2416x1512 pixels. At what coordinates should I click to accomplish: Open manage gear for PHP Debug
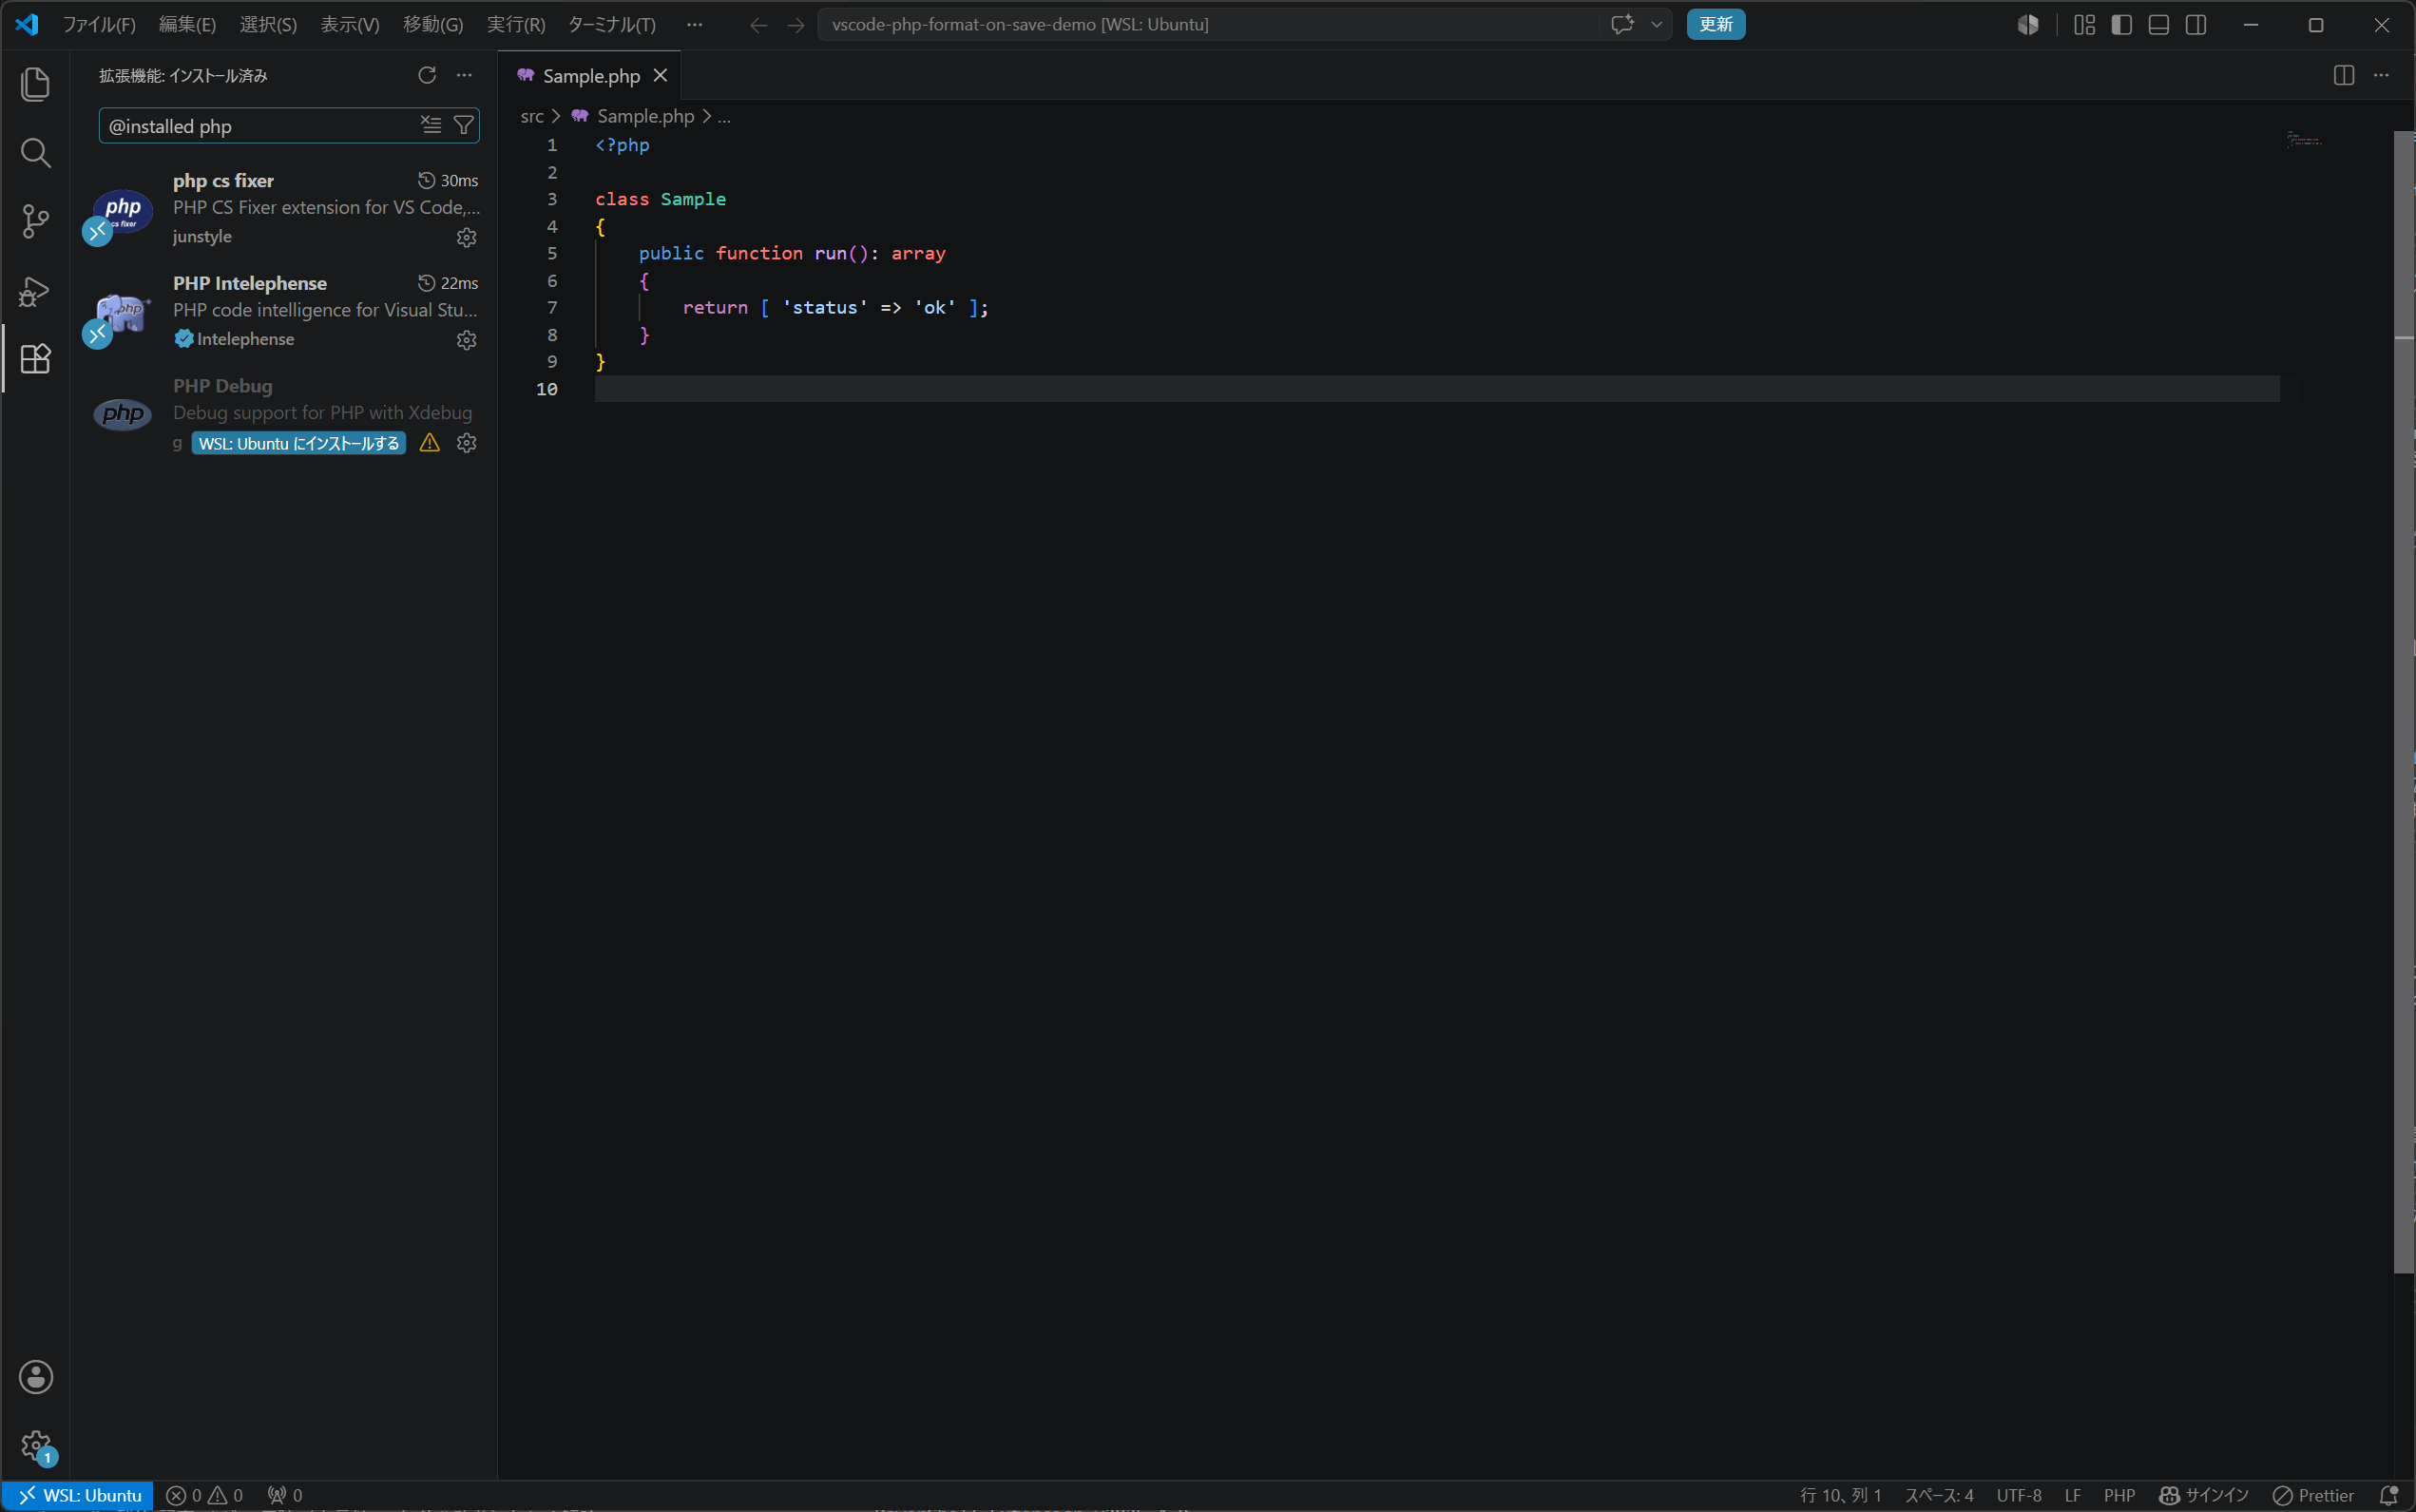click(466, 443)
